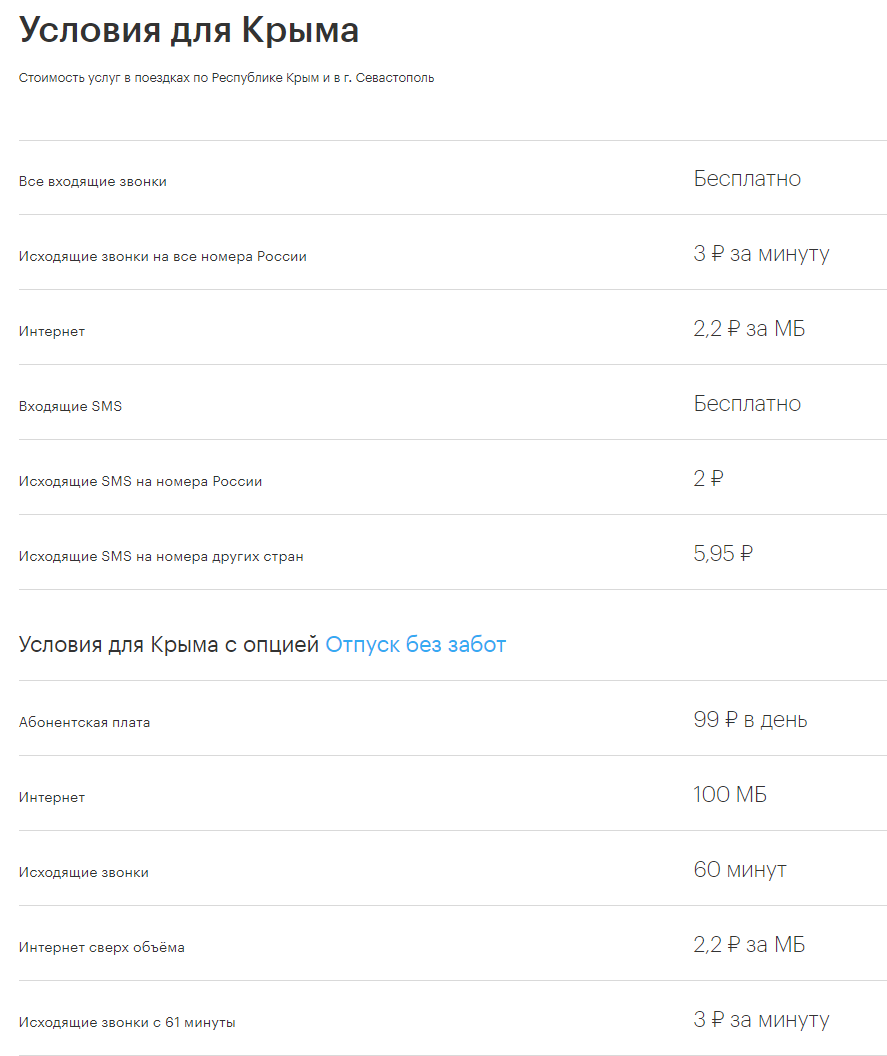This screenshot has width=887, height=1056.
Task: Click the 'Бесплатно' value for incoming SMS
Action: [x=747, y=403]
